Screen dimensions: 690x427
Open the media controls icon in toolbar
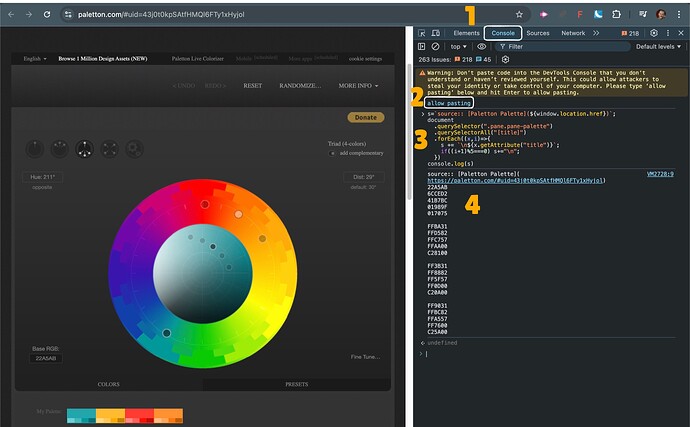643,15
